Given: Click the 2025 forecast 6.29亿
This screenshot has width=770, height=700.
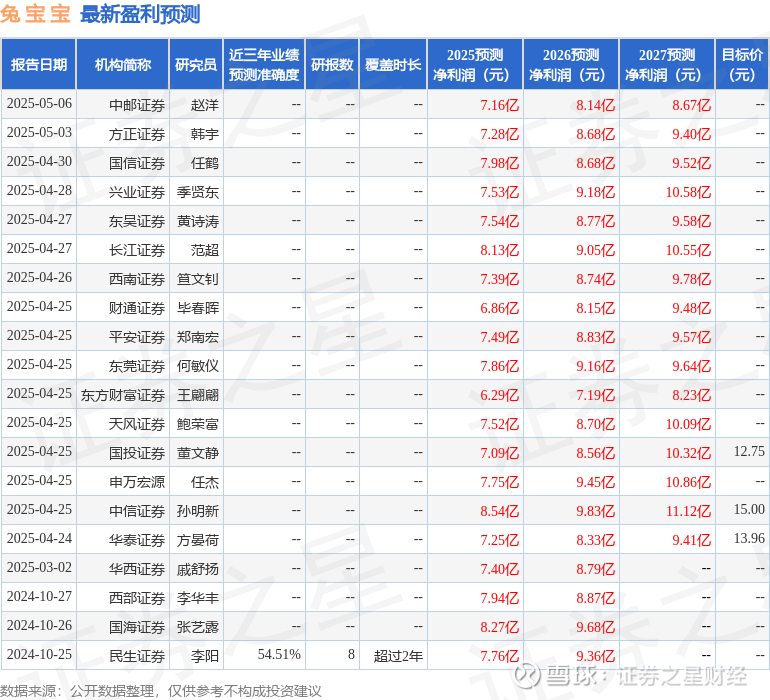Looking at the screenshot, I should coord(499,395).
